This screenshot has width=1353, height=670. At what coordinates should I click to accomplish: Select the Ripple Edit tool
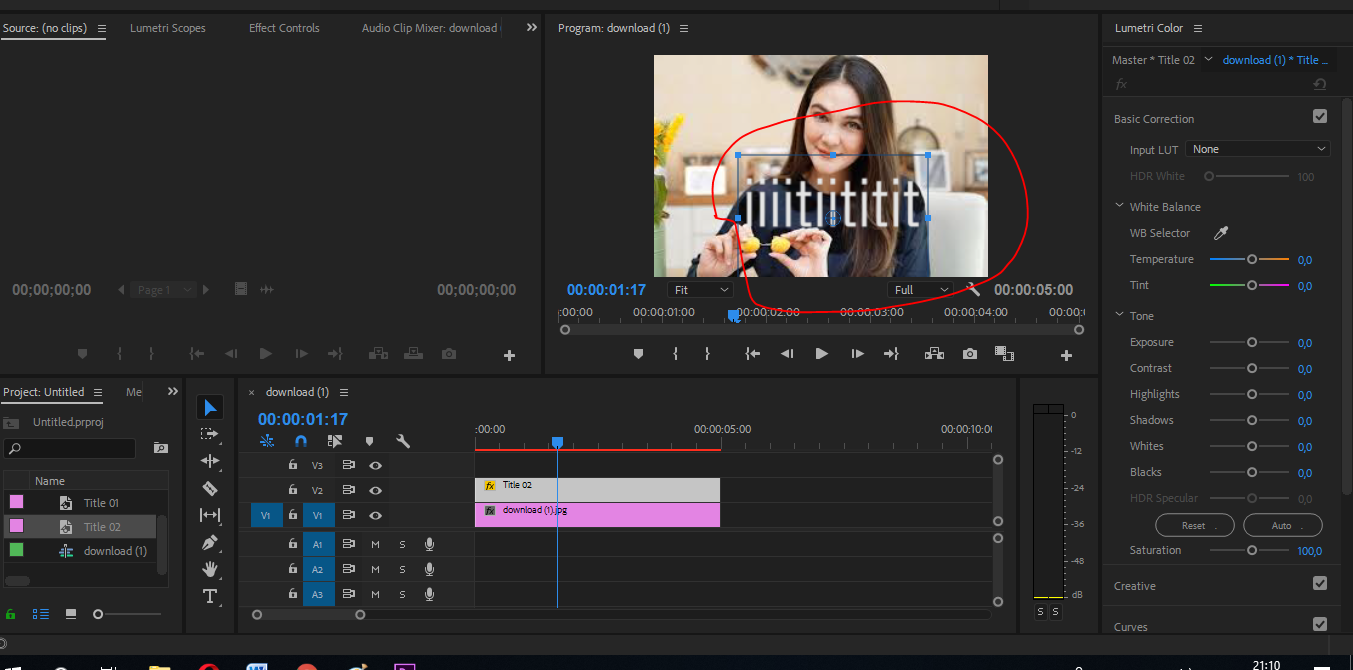tap(210, 461)
